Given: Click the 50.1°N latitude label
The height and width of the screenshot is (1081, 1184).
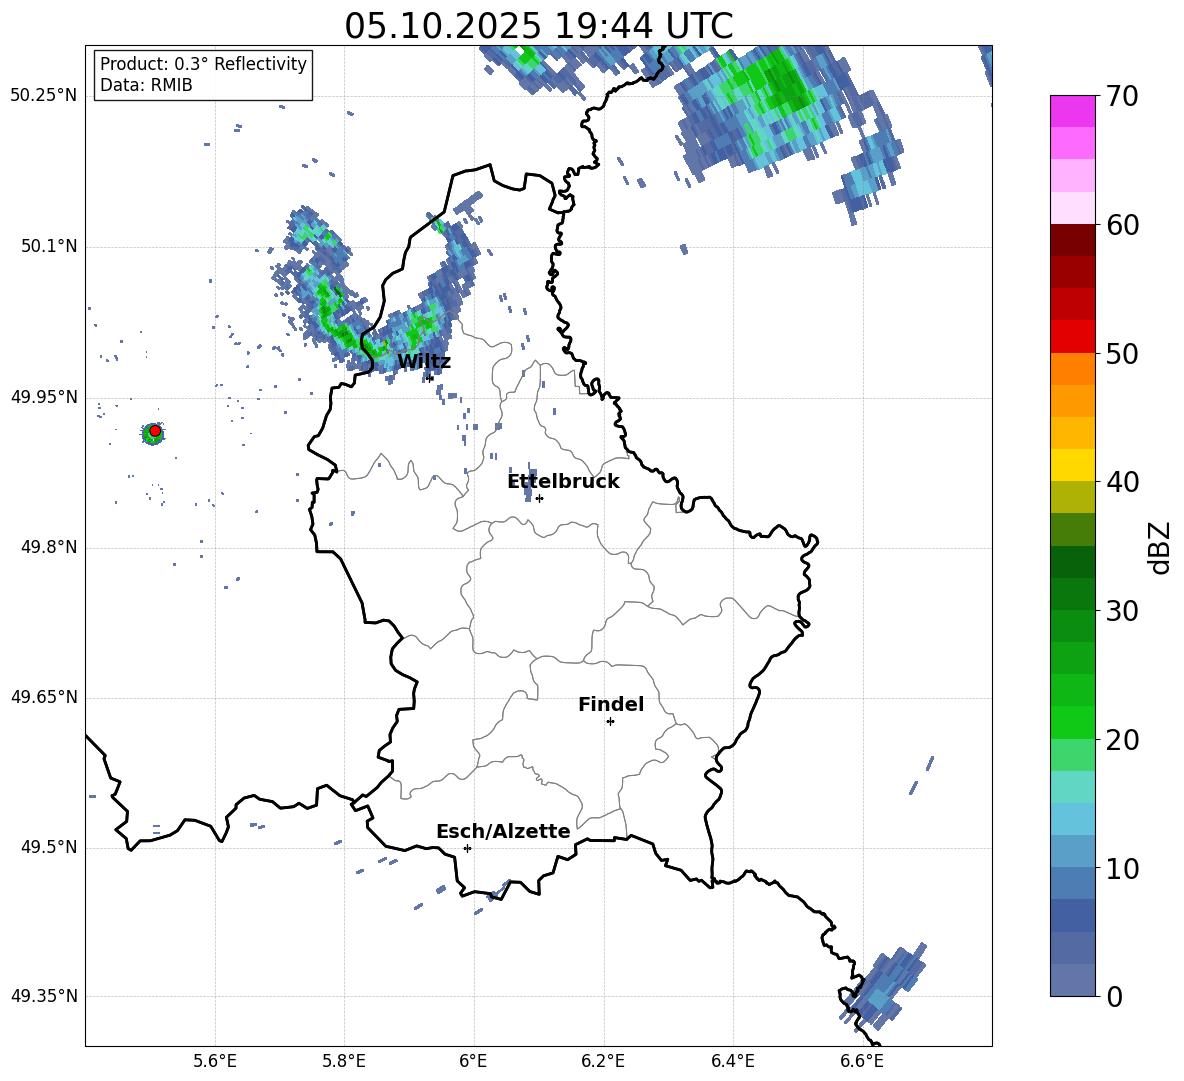Looking at the screenshot, I should pos(49,247).
